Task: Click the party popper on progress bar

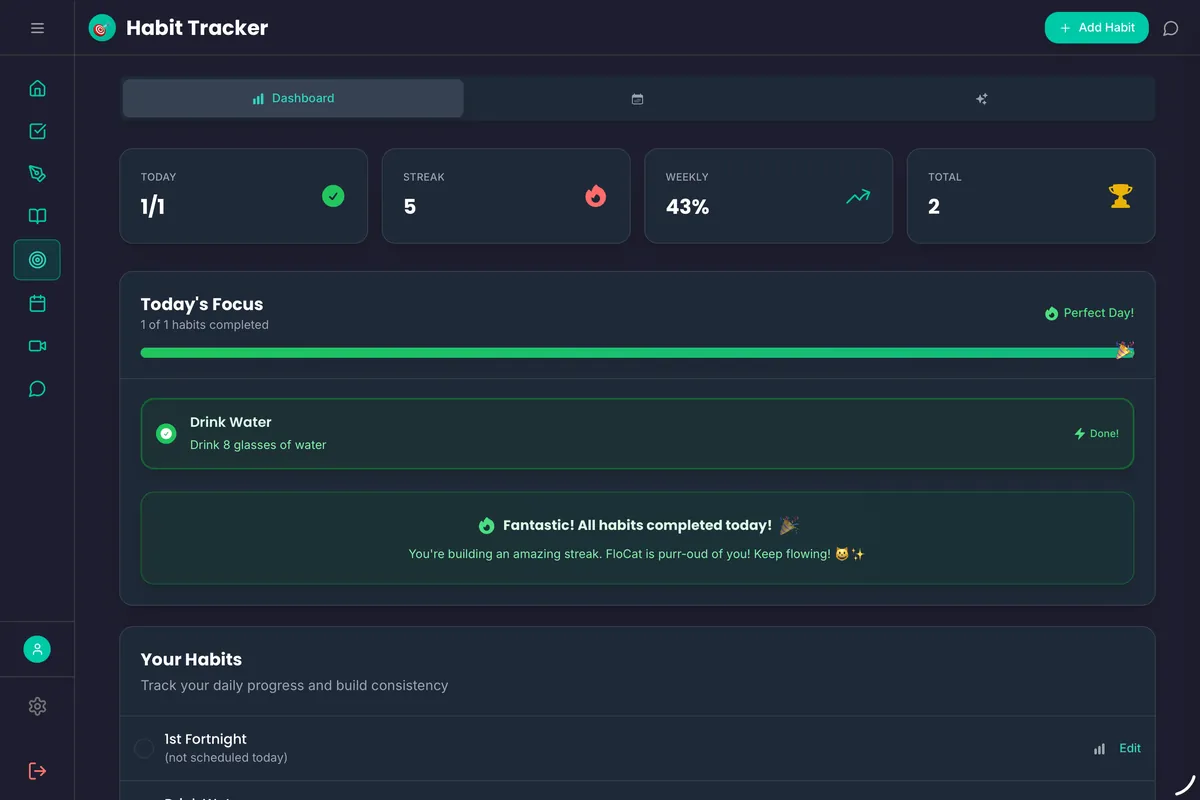Action: (x=1125, y=350)
